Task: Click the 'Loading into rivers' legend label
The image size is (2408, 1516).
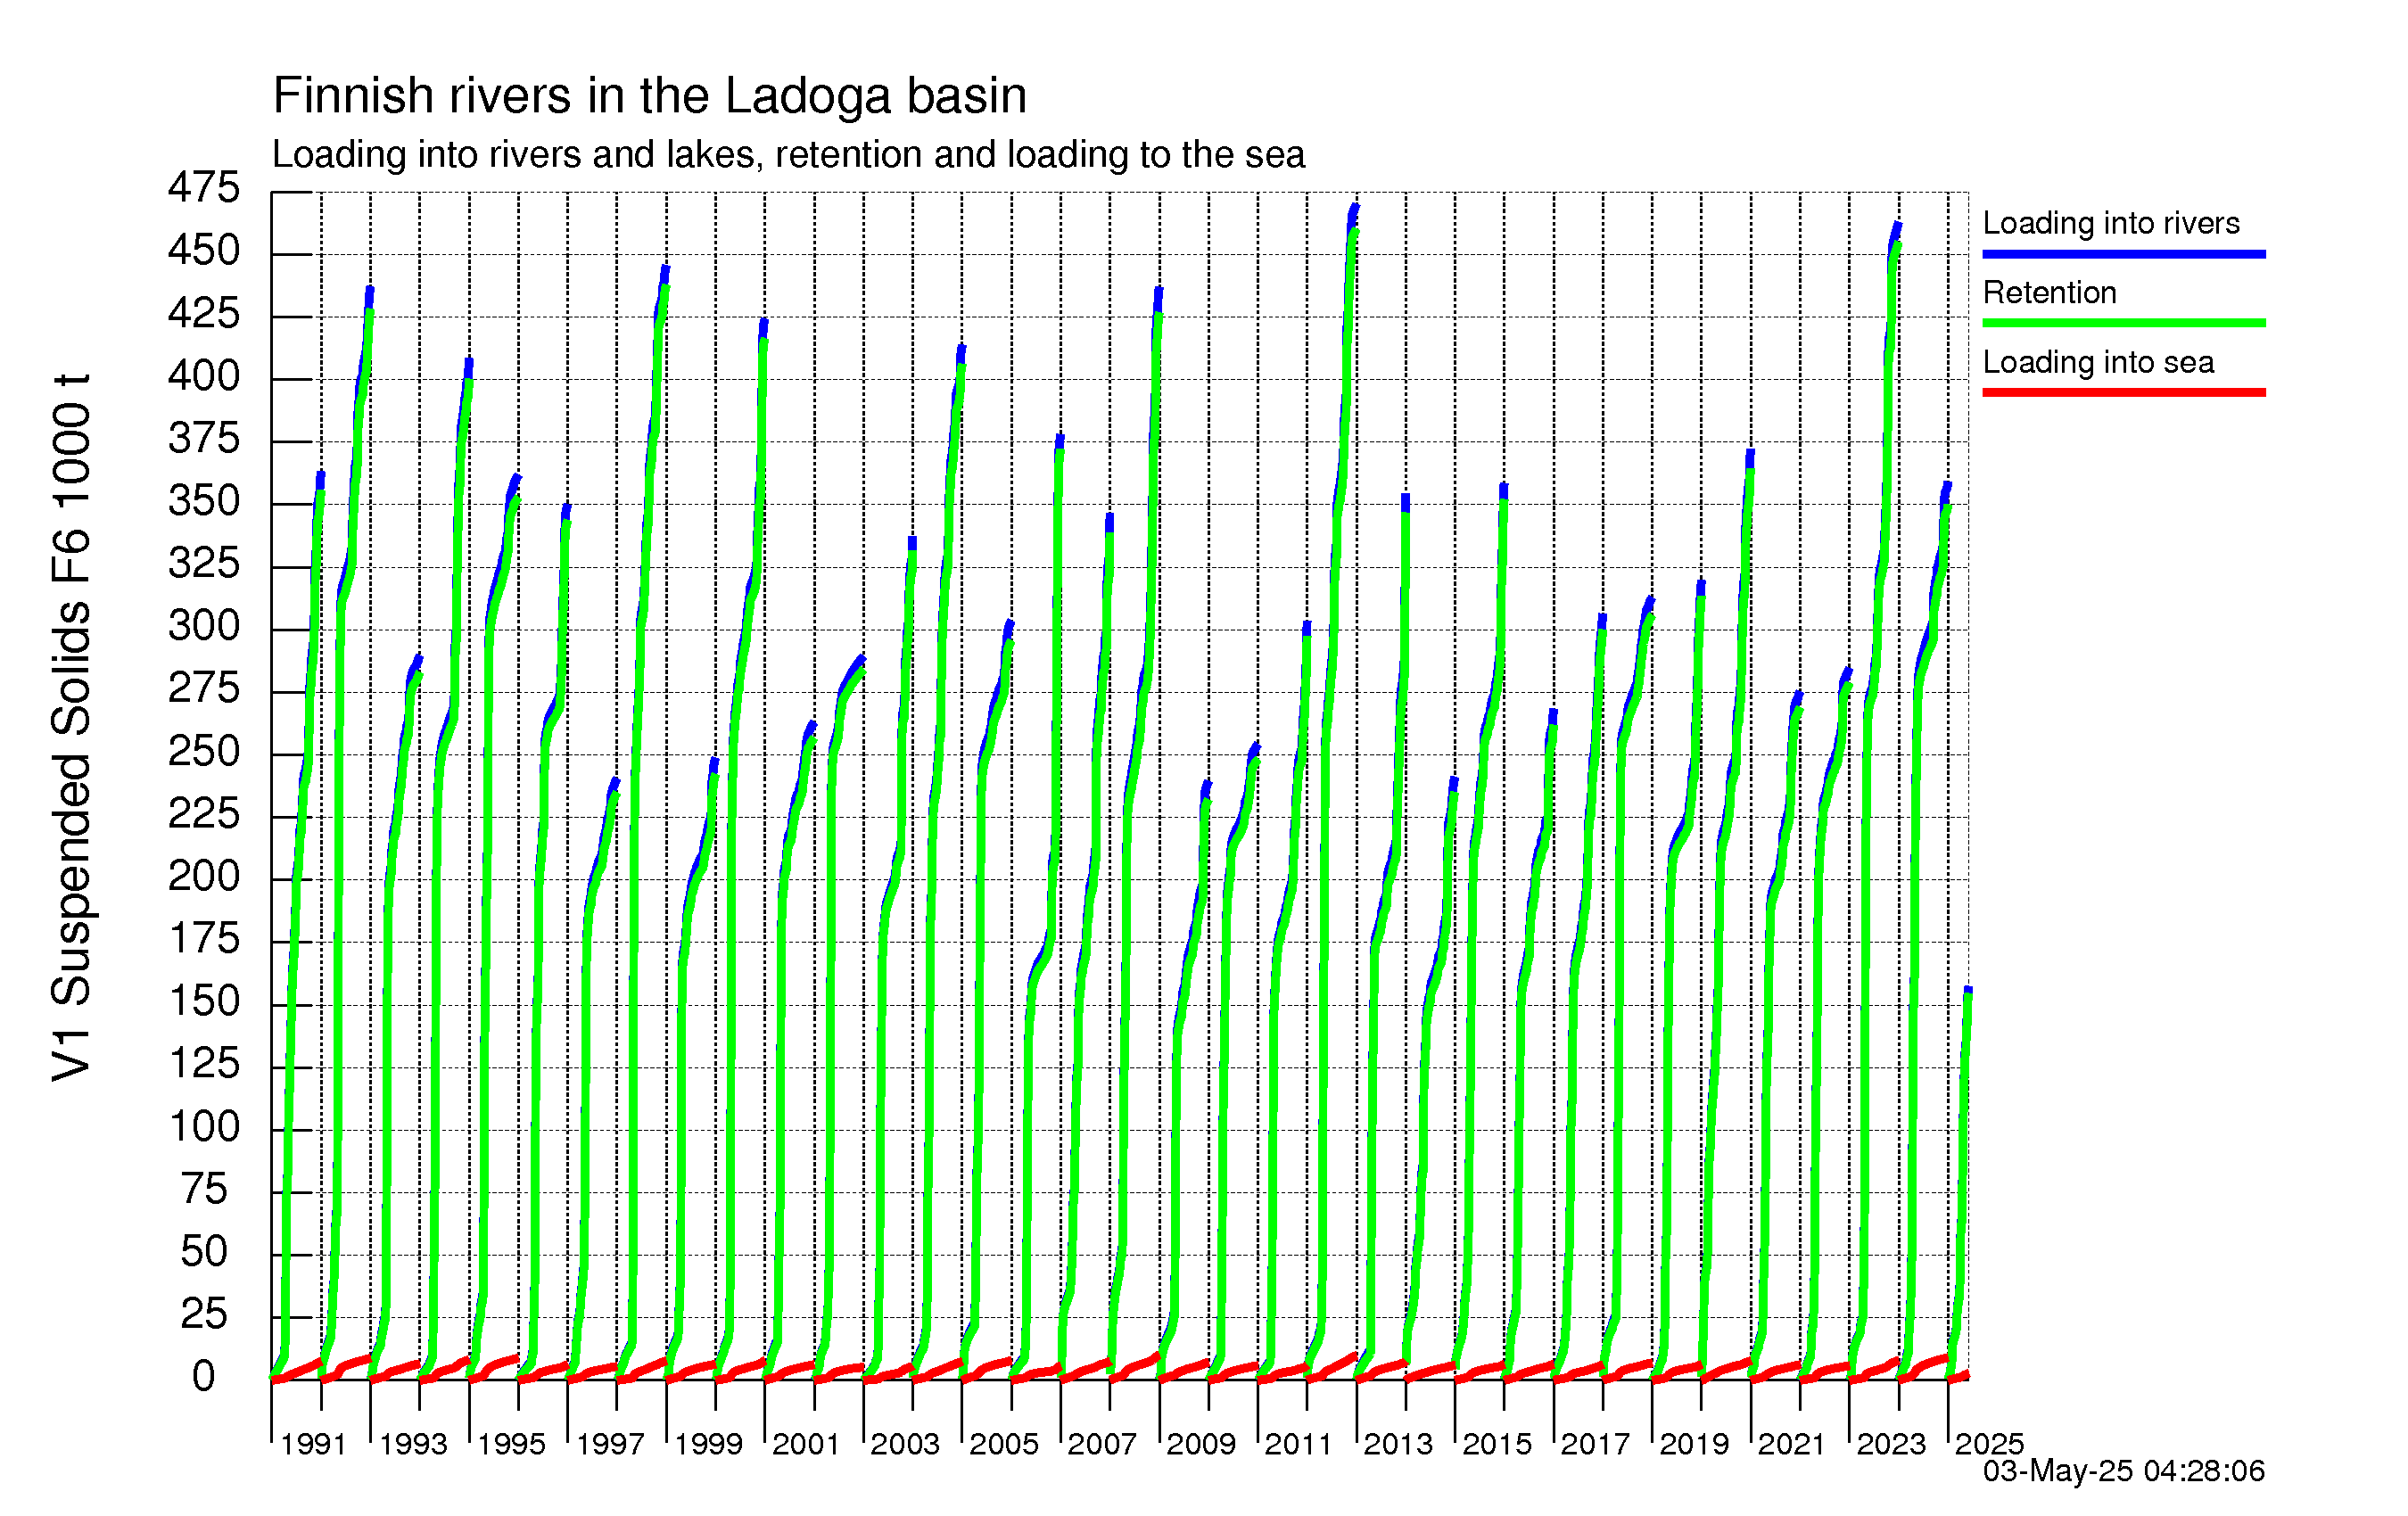Action: [2110, 223]
